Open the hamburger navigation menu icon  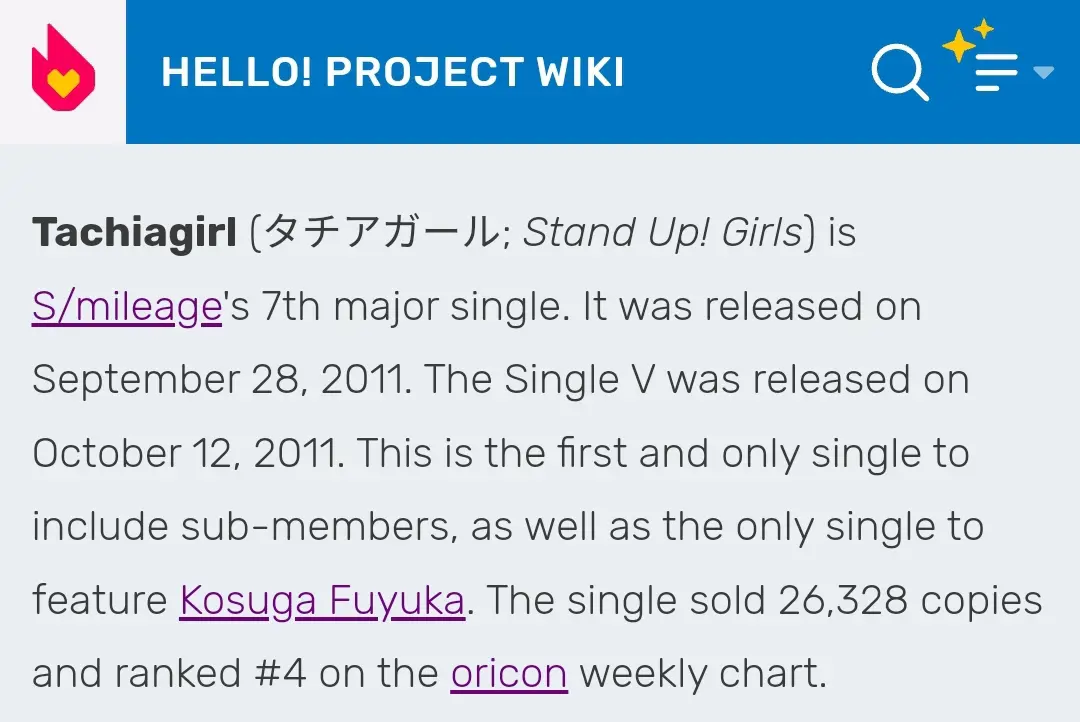tap(995, 73)
